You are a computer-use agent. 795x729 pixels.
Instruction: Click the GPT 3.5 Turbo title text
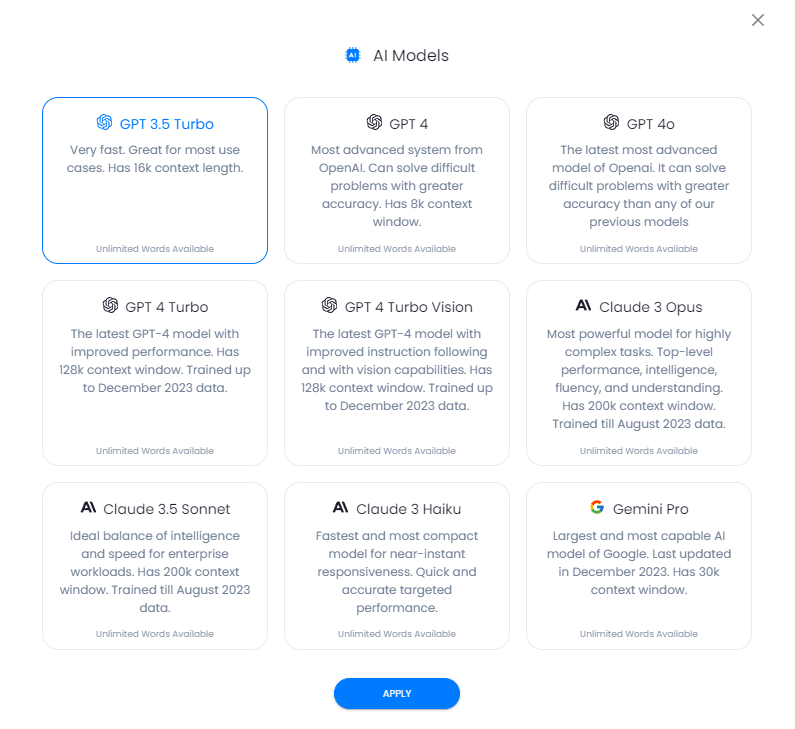coord(166,124)
